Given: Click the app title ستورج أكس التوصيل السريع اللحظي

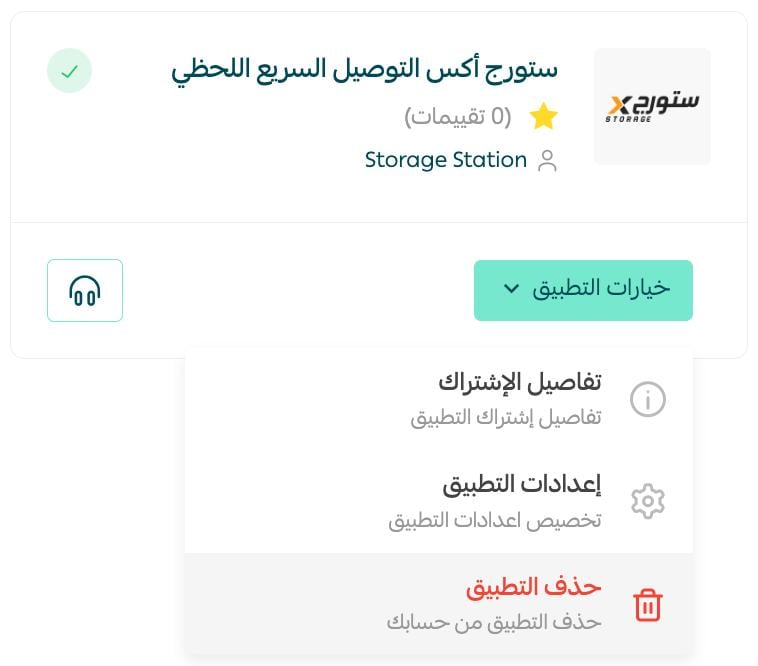Looking at the screenshot, I should (364, 71).
